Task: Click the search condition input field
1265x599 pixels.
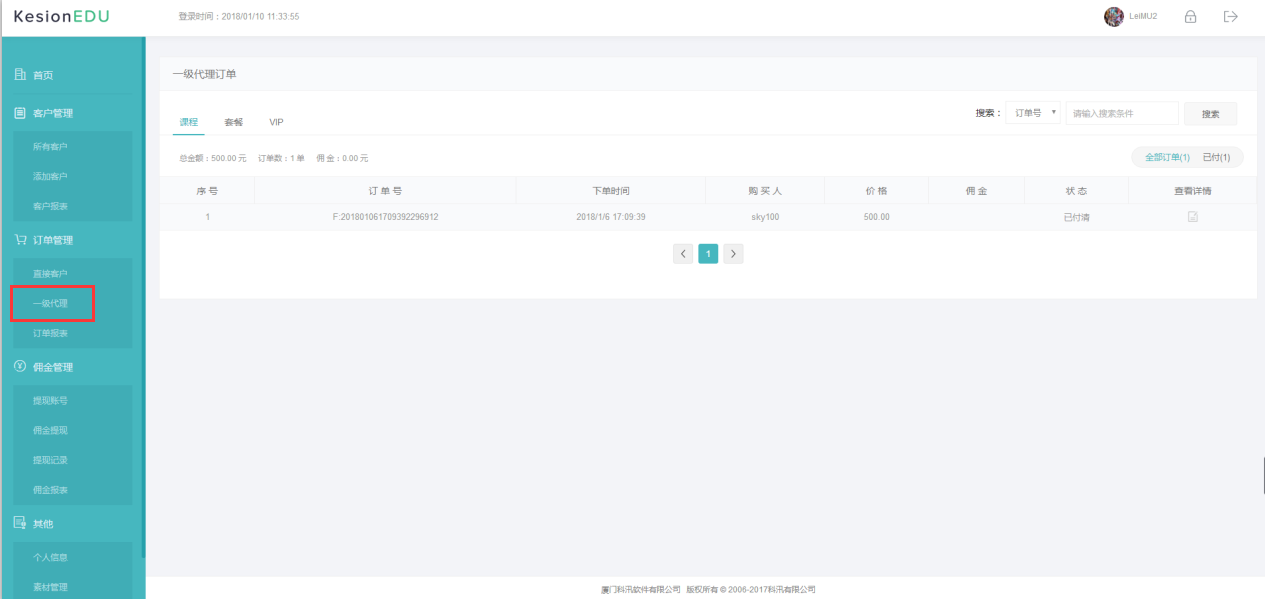Action: (1122, 113)
